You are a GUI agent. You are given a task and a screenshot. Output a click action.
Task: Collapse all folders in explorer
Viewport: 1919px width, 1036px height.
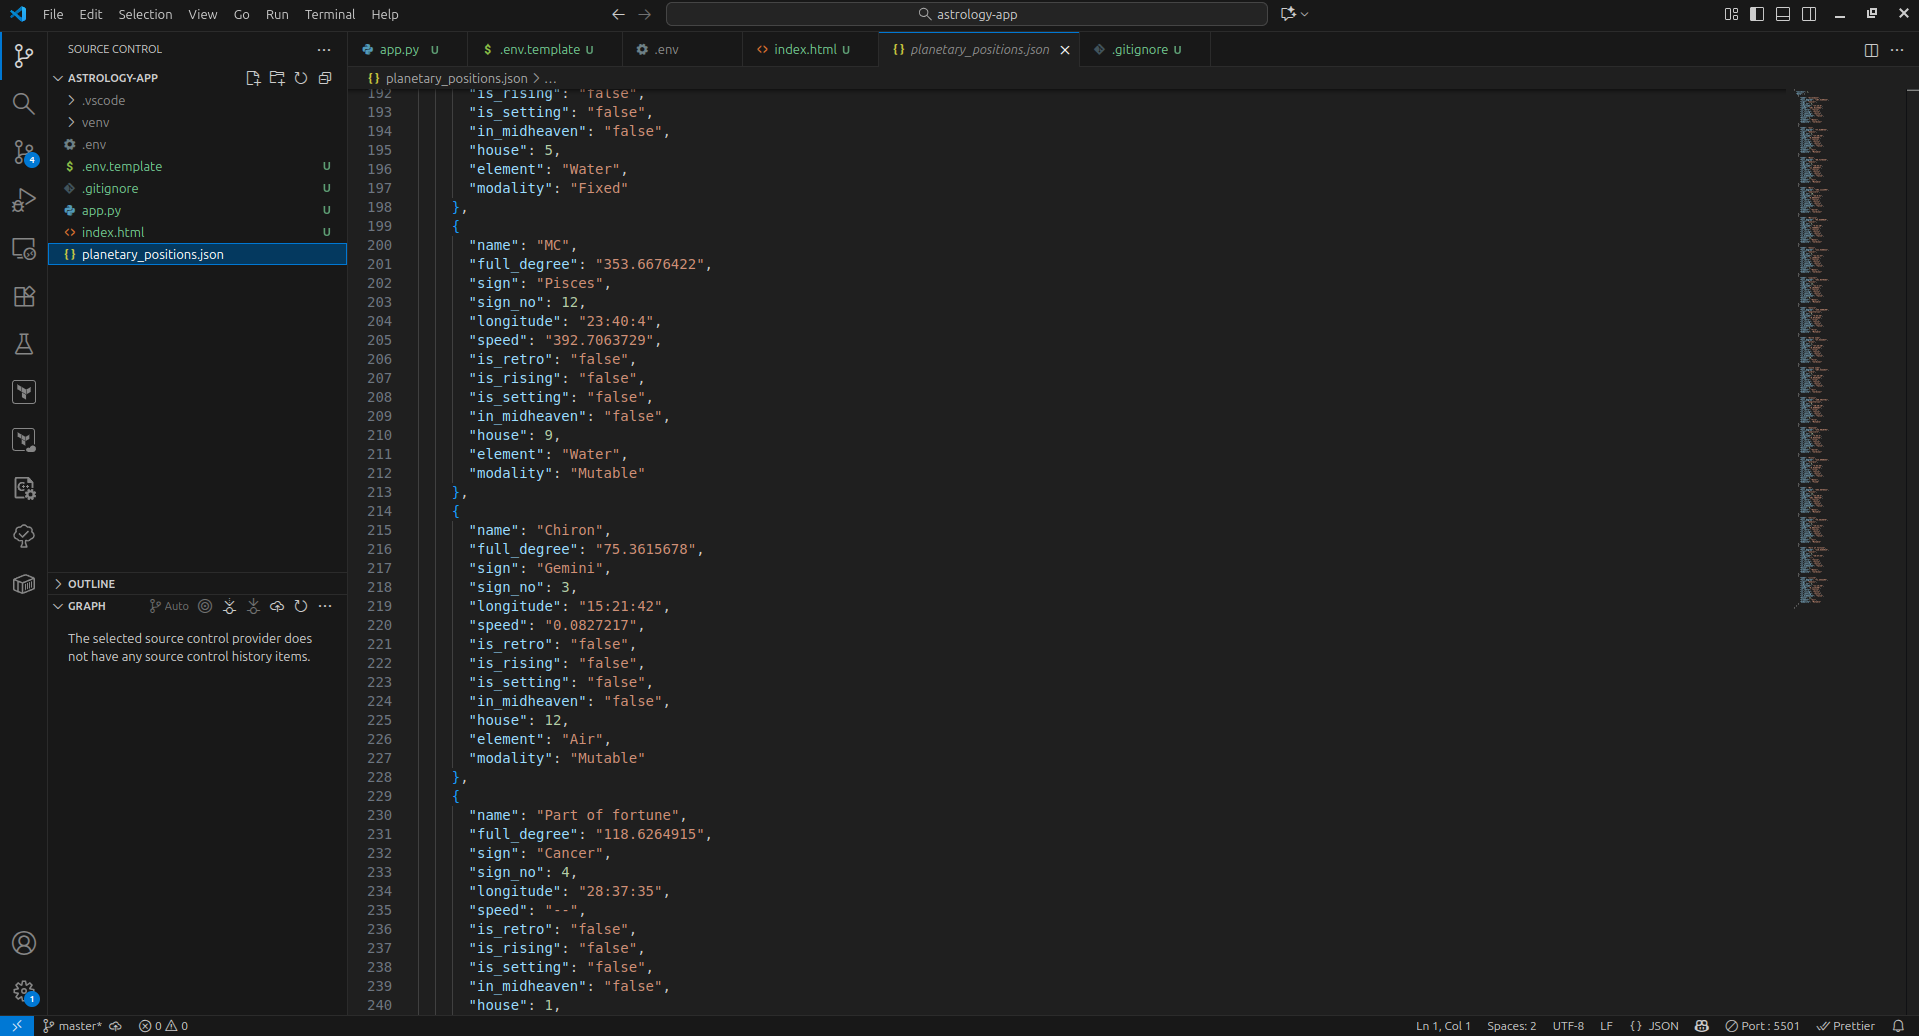325,78
